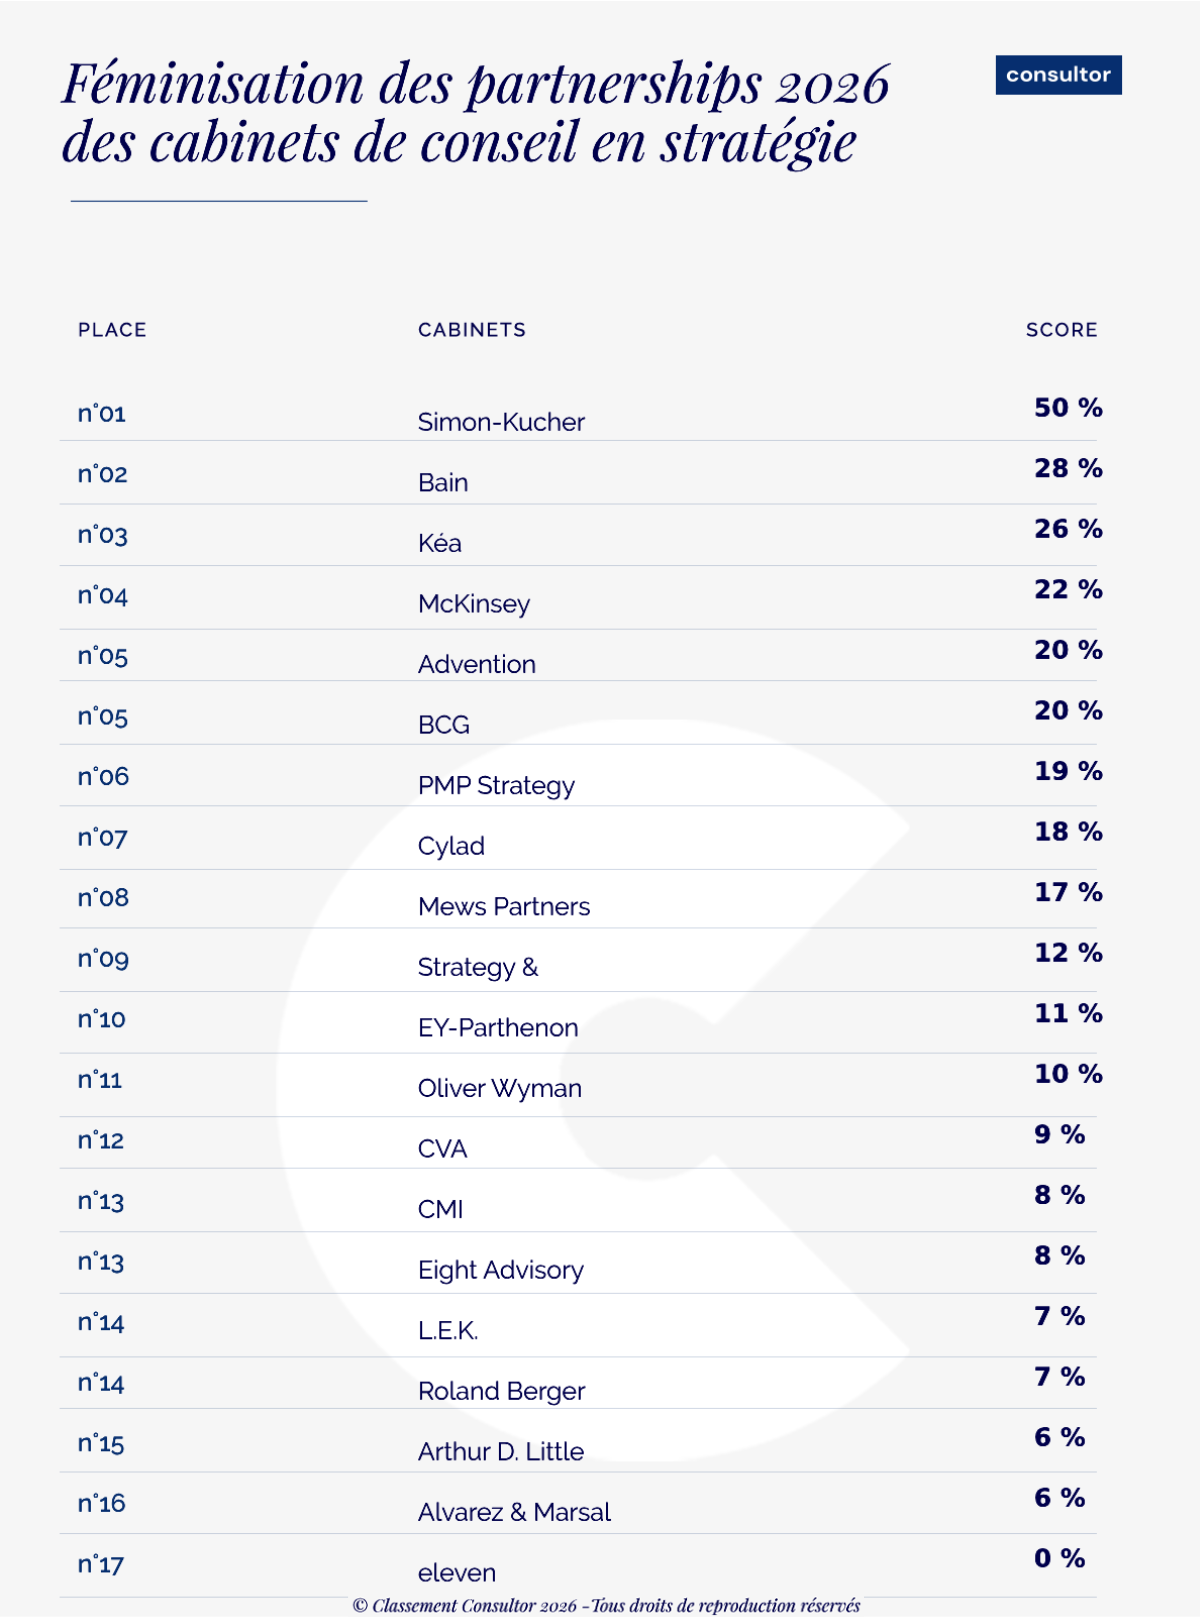Click the SCORE column header
Screen dimensions: 1200x1617
(x=1061, y=330)
